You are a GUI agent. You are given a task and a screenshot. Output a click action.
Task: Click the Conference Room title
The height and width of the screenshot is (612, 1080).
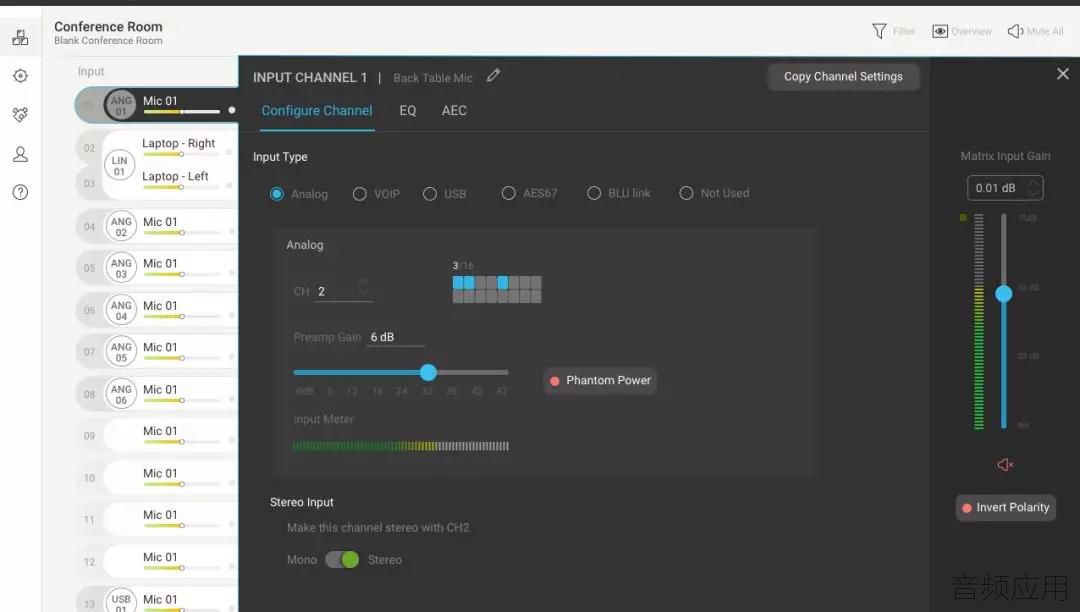tap(108, 26)
